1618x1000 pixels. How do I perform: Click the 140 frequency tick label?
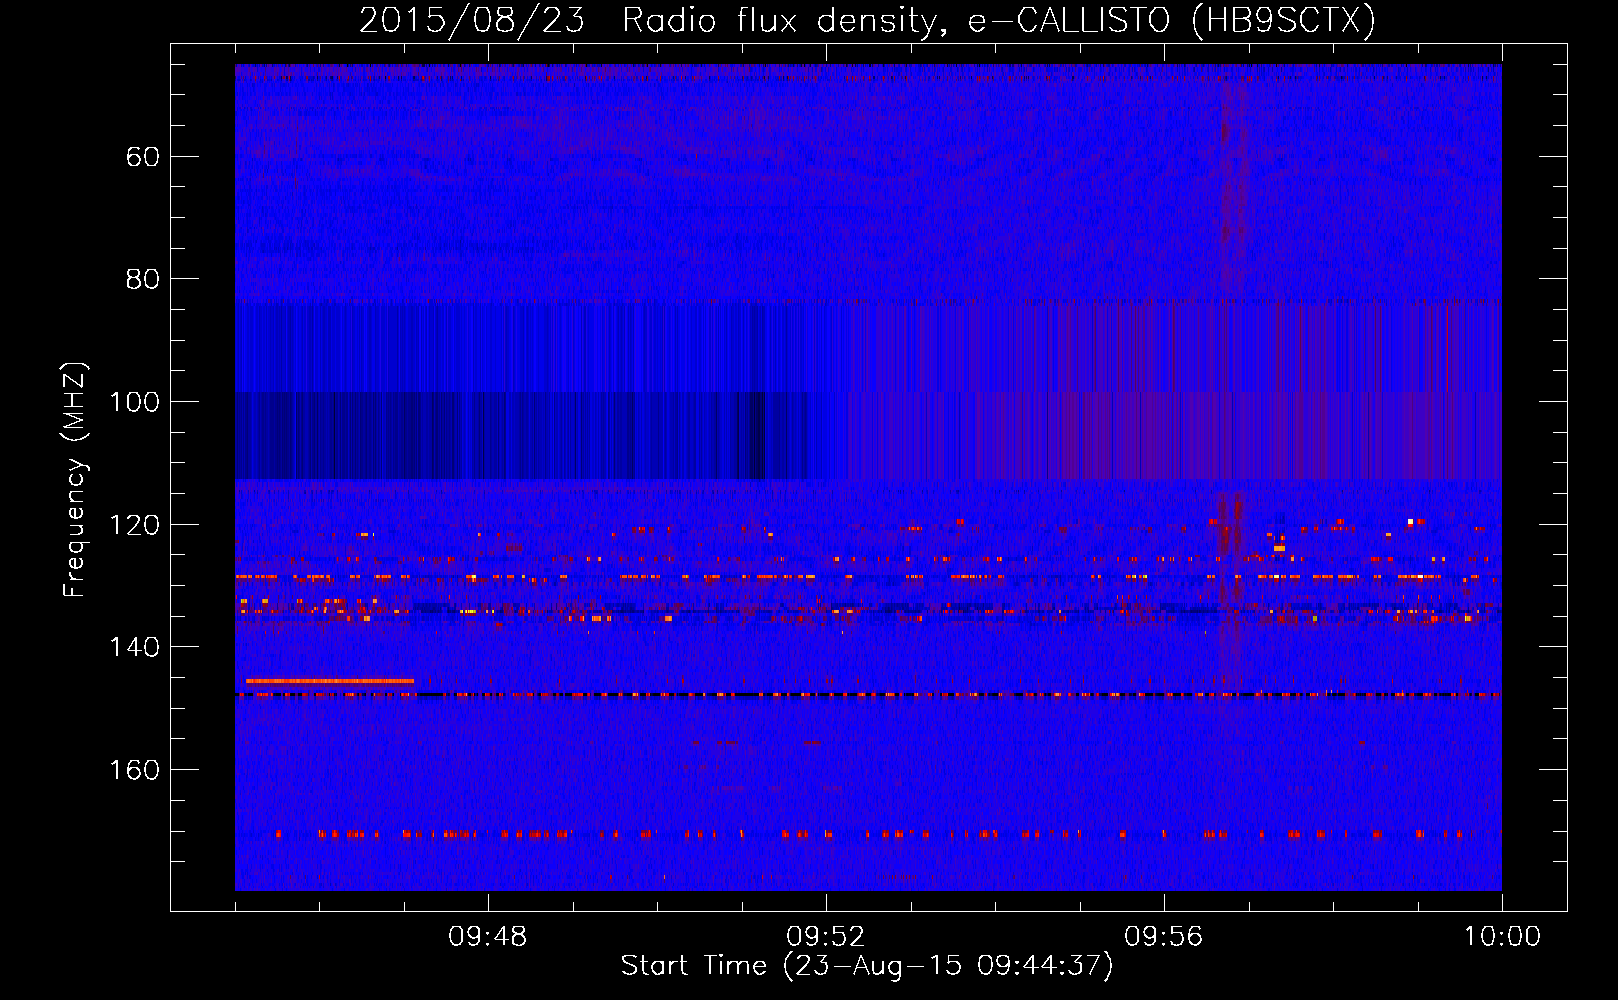click(x=134, y=647)
